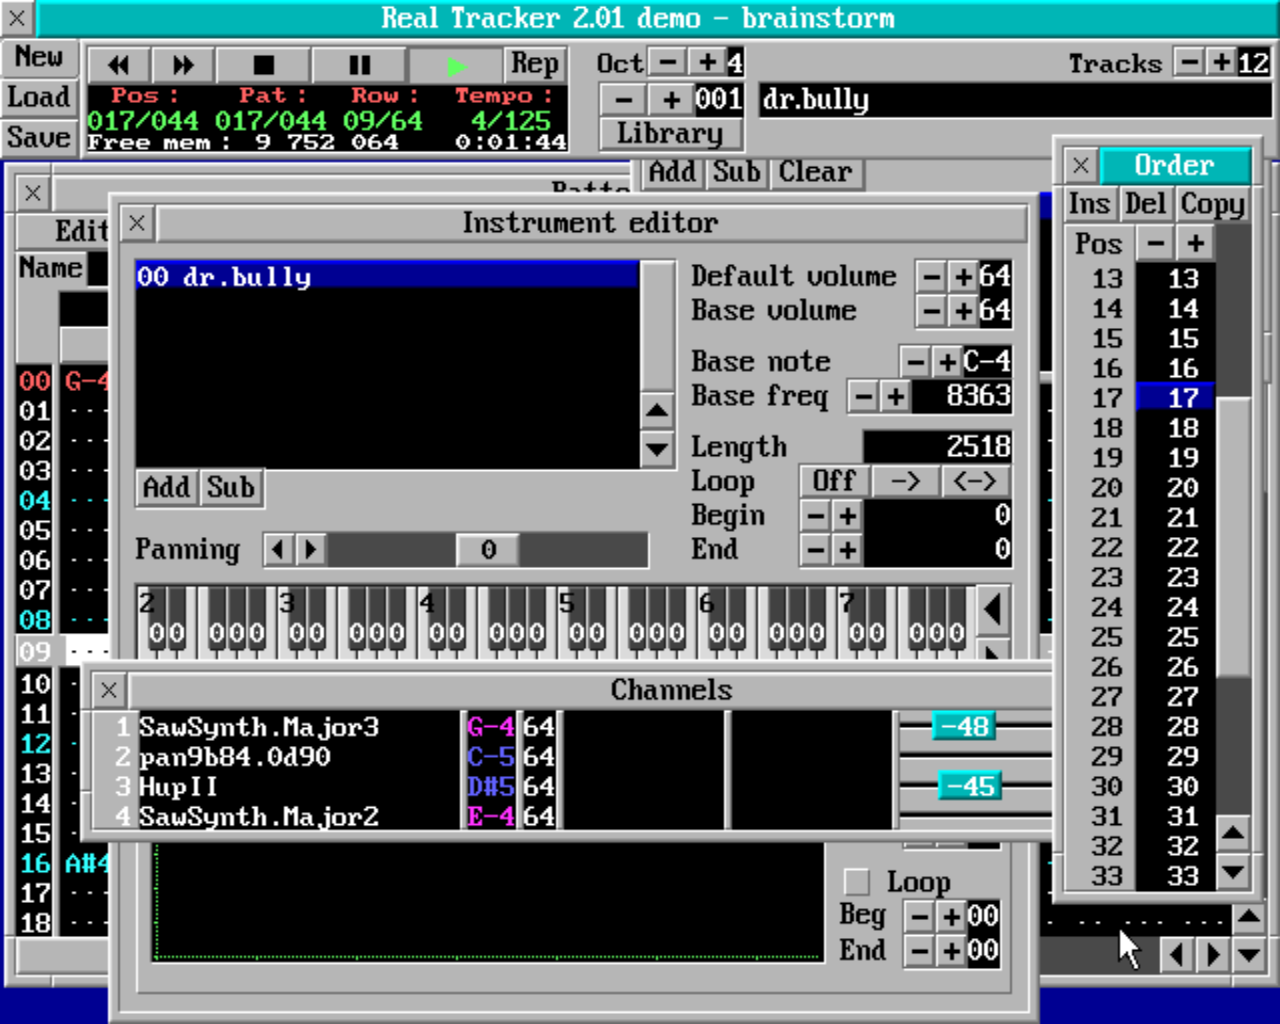
Task: Click Copy in the Order window
Action: point(1212,204)
